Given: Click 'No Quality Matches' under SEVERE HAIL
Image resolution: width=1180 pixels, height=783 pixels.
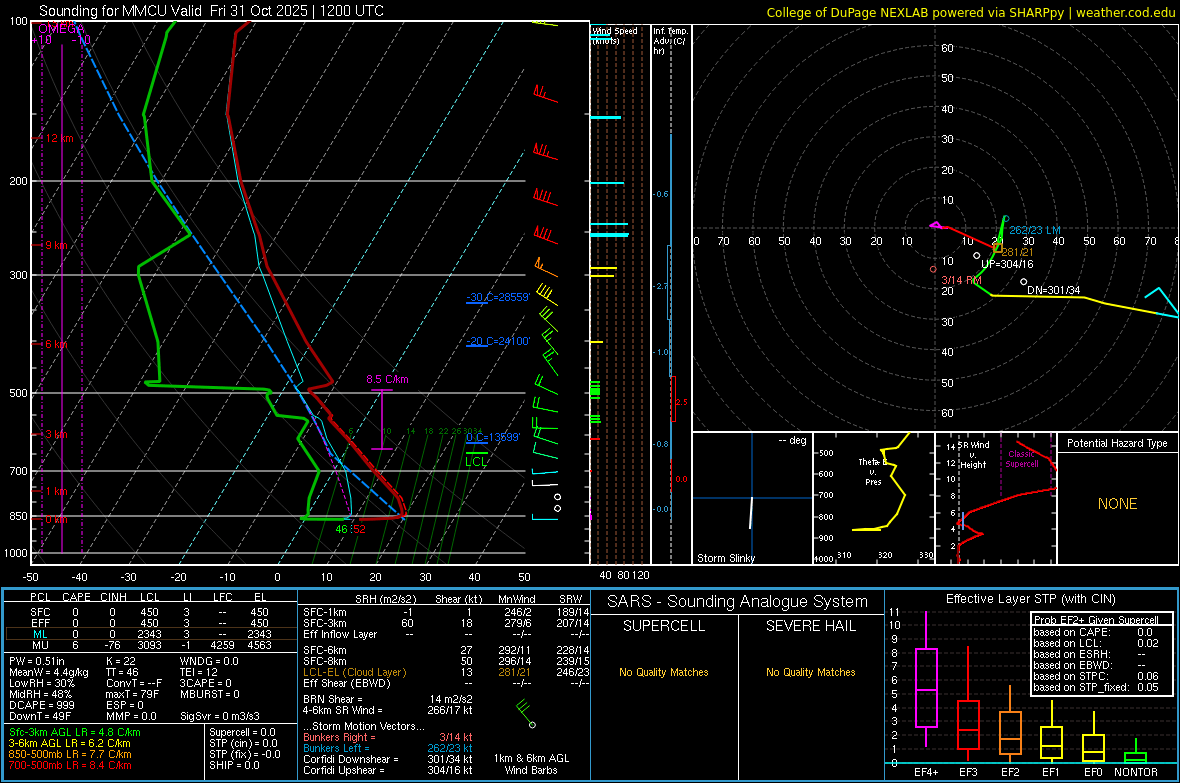Looking at the screenshot, I should 810,672.
